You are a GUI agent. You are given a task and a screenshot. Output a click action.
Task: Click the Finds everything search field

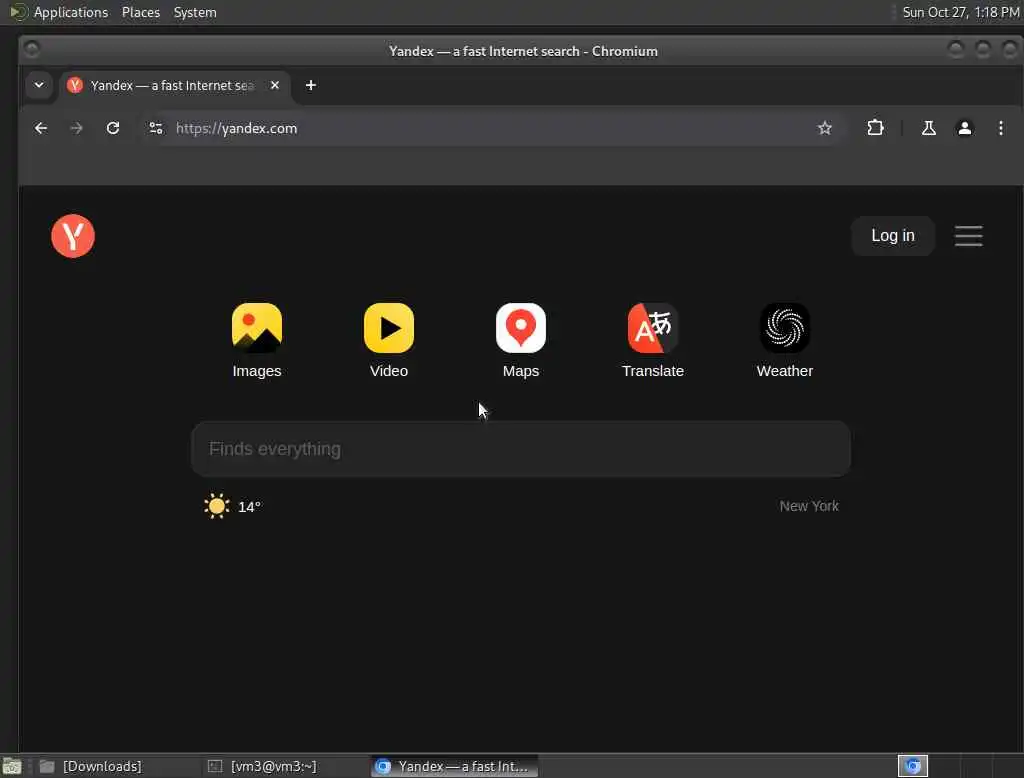[x=520, y=449]
